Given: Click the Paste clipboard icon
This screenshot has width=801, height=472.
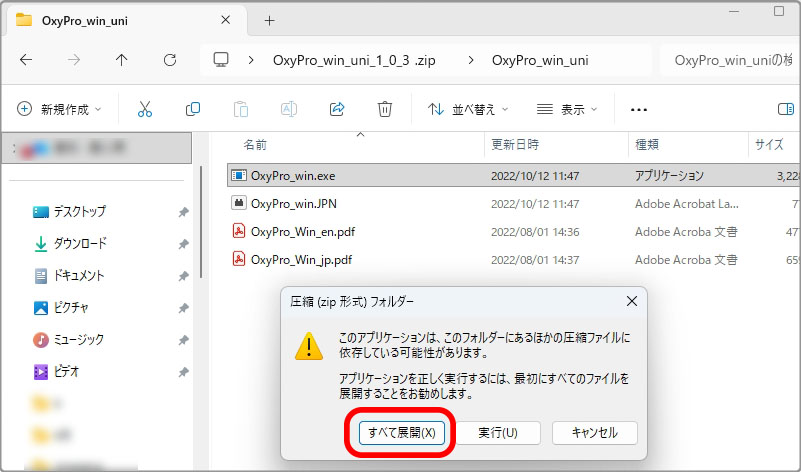Looking at the screenshot, I should (241, 109).
